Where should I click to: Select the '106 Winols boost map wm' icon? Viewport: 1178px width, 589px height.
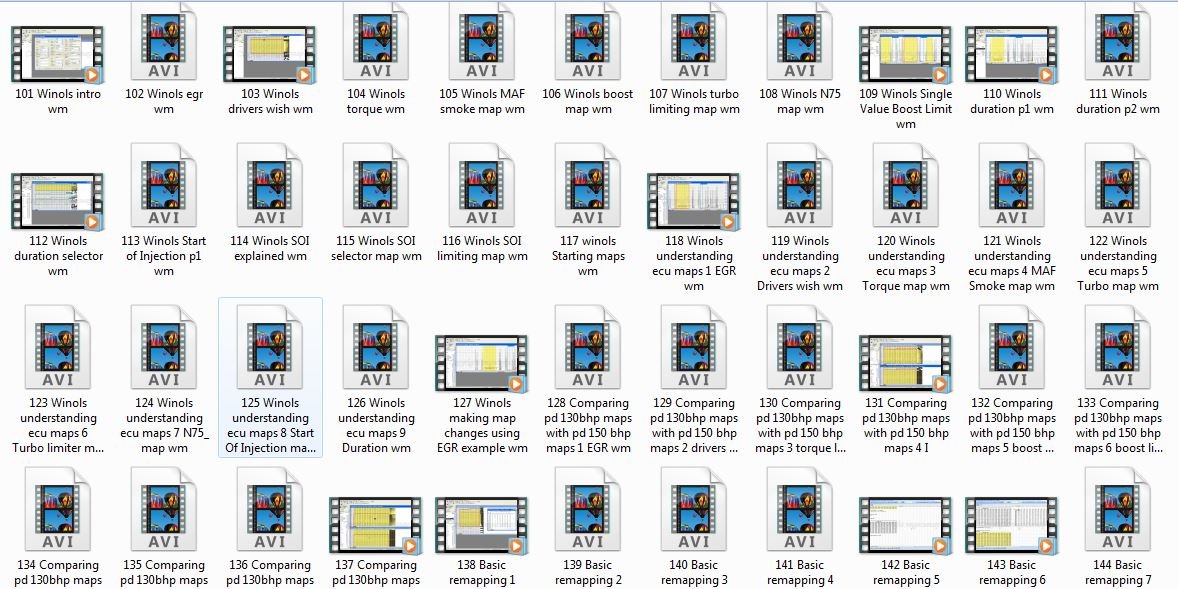pyautogui.click(x=587, y=41)
